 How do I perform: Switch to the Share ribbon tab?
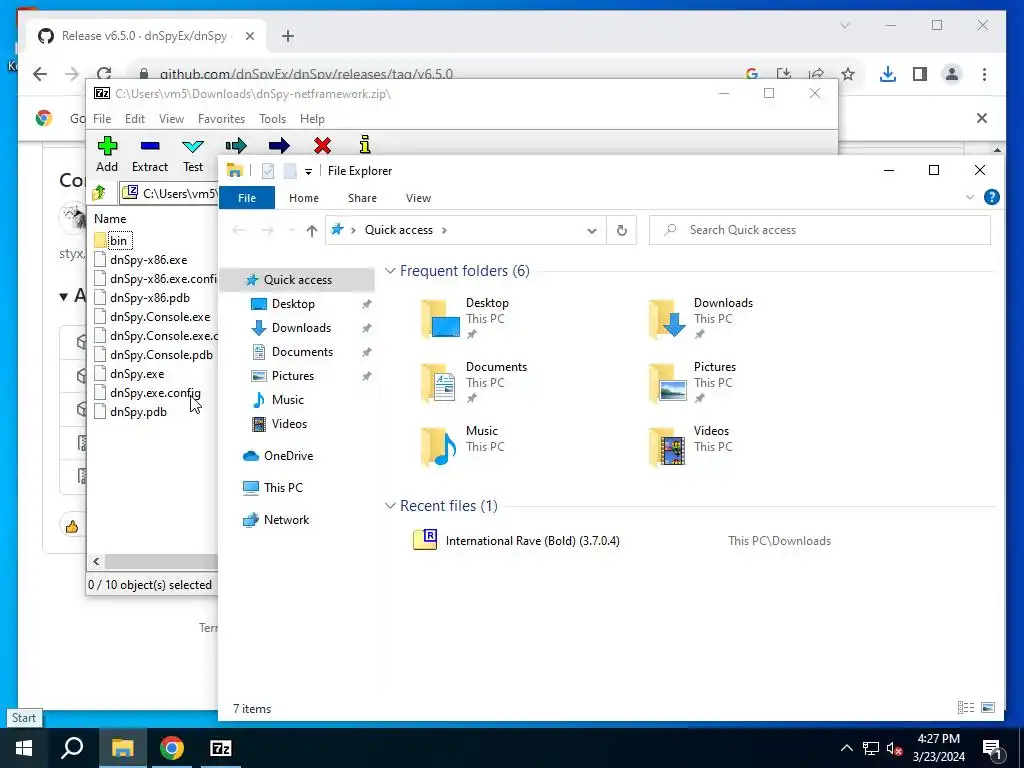(x=362, y=198)
